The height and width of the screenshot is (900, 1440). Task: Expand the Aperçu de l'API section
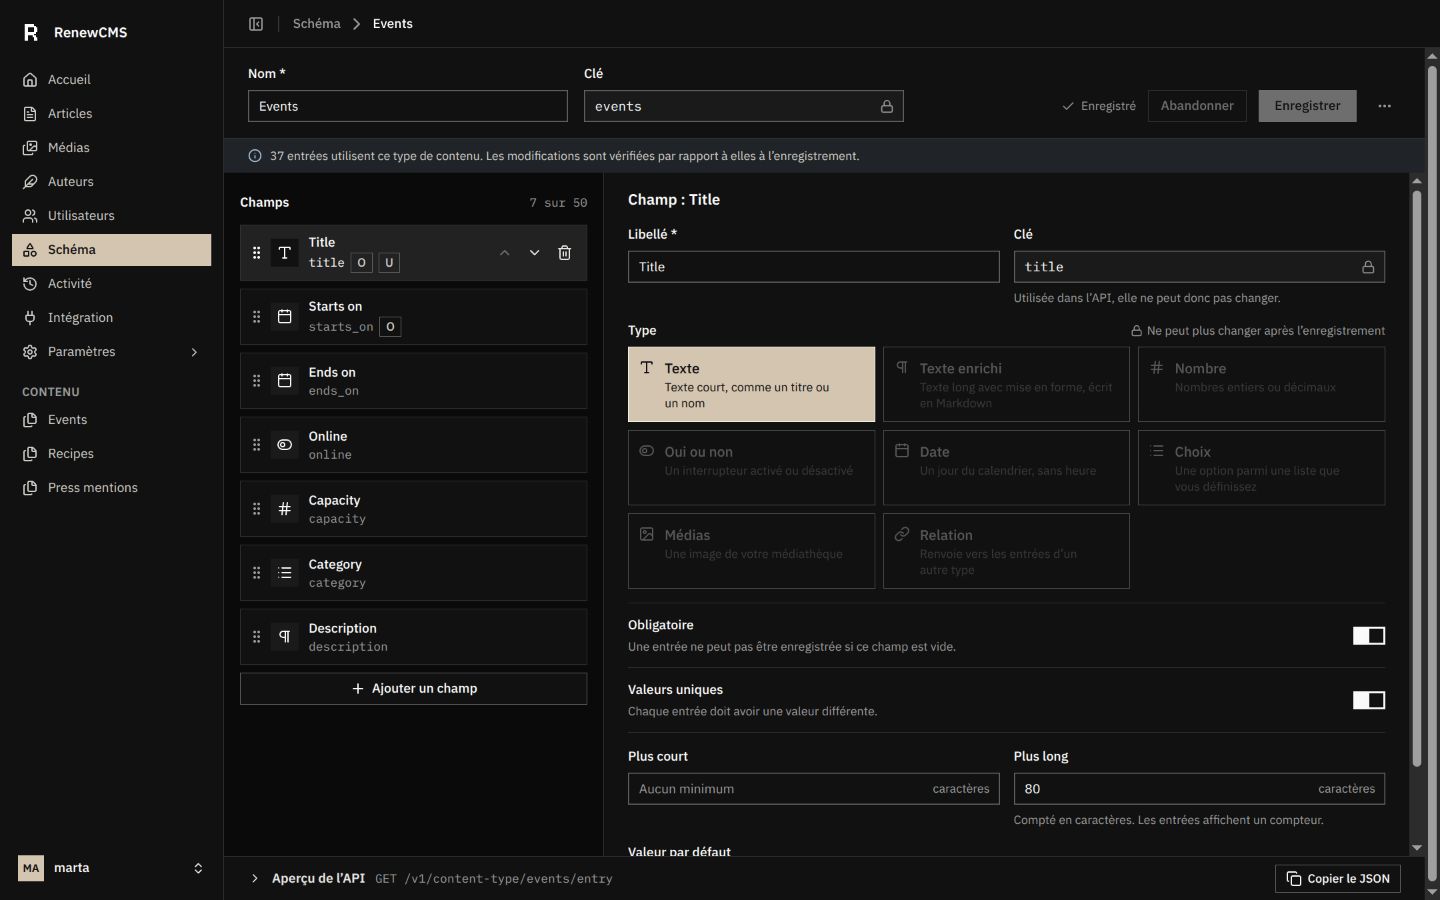click(x=255, y=879)
